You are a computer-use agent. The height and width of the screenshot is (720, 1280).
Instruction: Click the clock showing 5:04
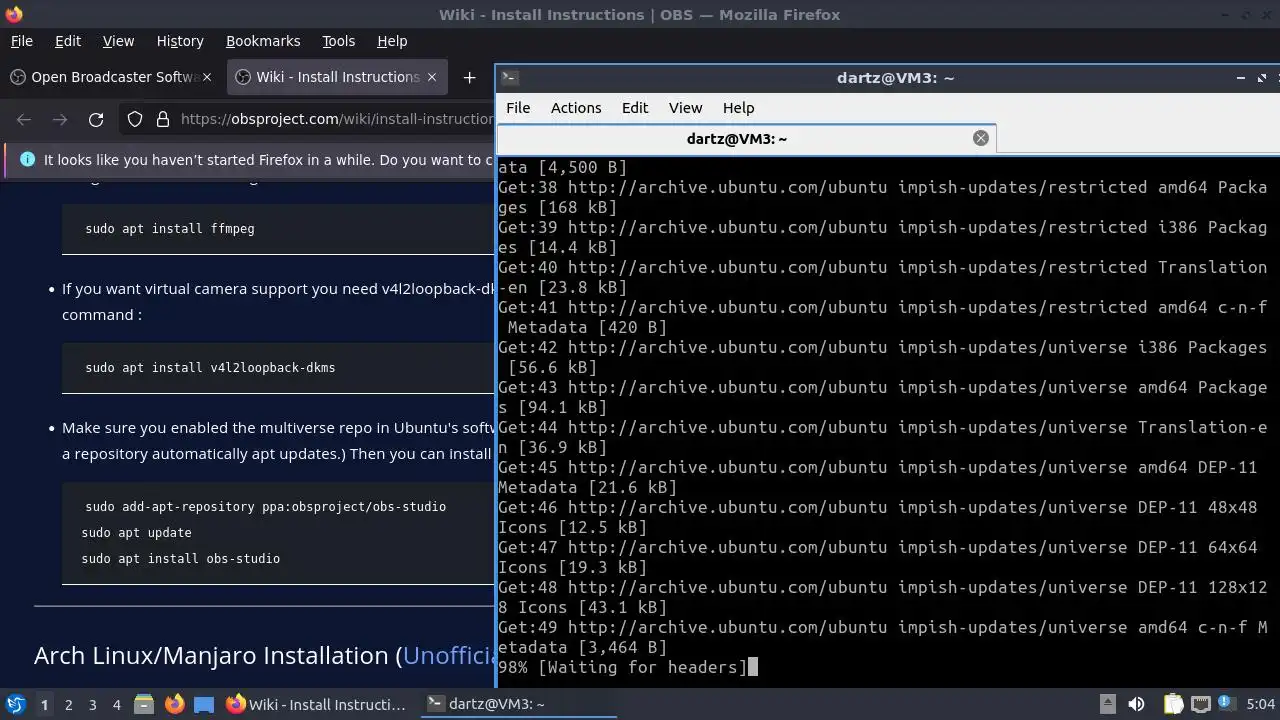1261,704
